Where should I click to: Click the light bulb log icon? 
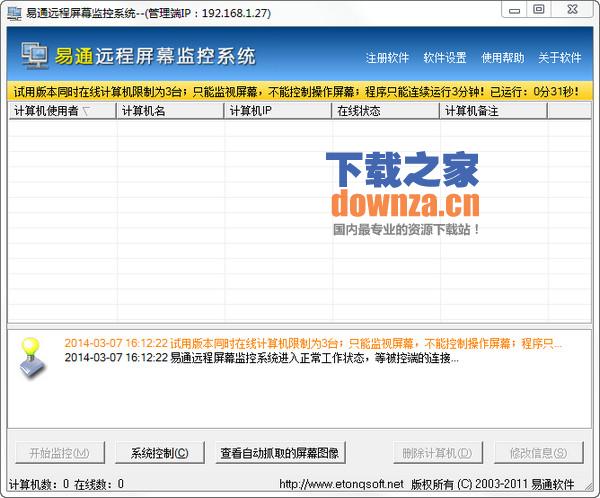[32, 358]
